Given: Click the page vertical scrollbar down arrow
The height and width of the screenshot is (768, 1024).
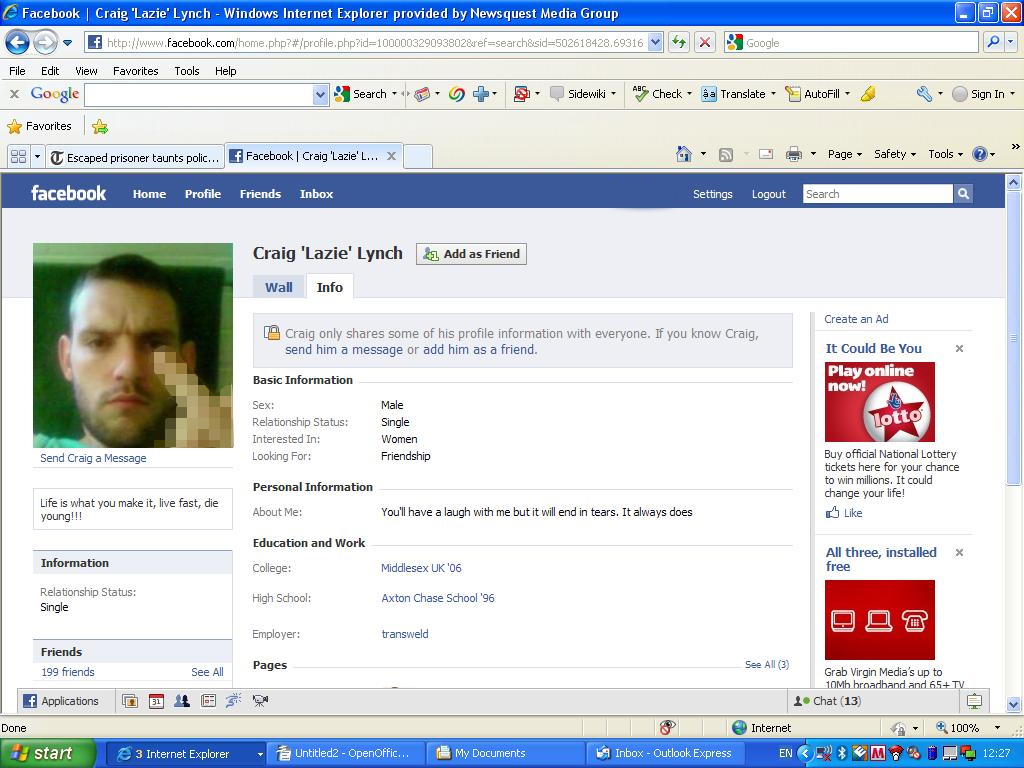Looking at the screenshot, I should click(1013, 704).
